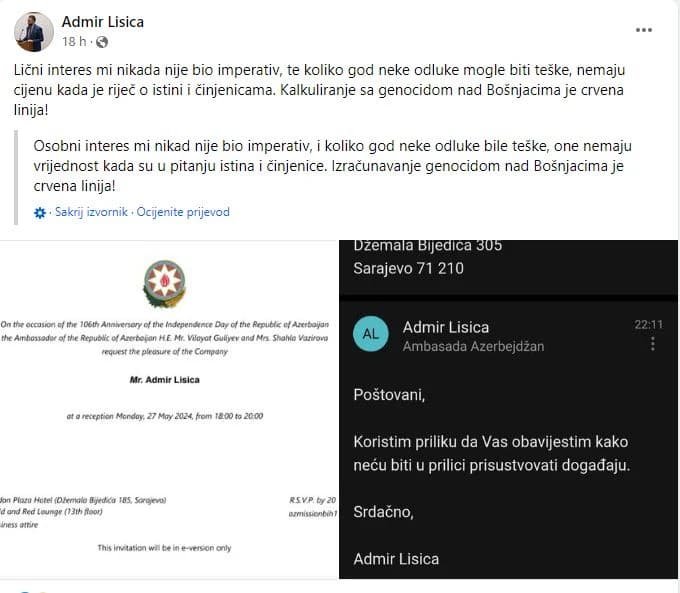Click the Admir Lisica email sender name

(445, 327)
